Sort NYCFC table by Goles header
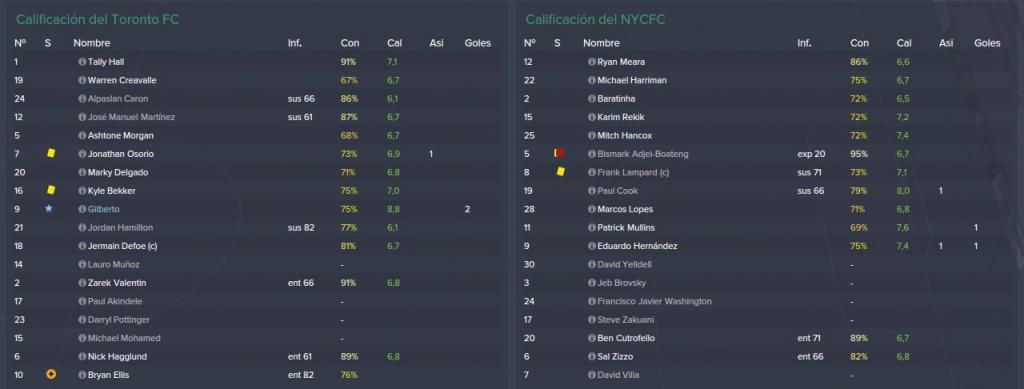 [987, 43]
